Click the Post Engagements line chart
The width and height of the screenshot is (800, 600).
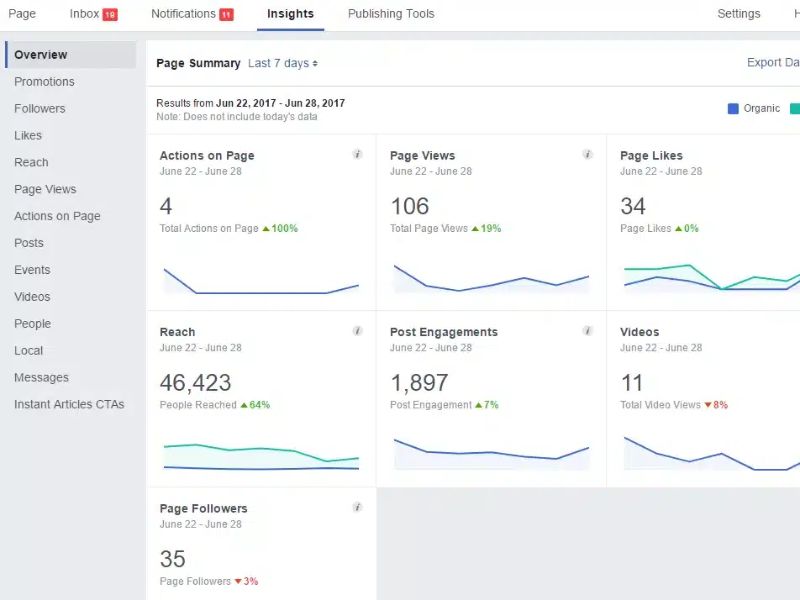point(491,454)
